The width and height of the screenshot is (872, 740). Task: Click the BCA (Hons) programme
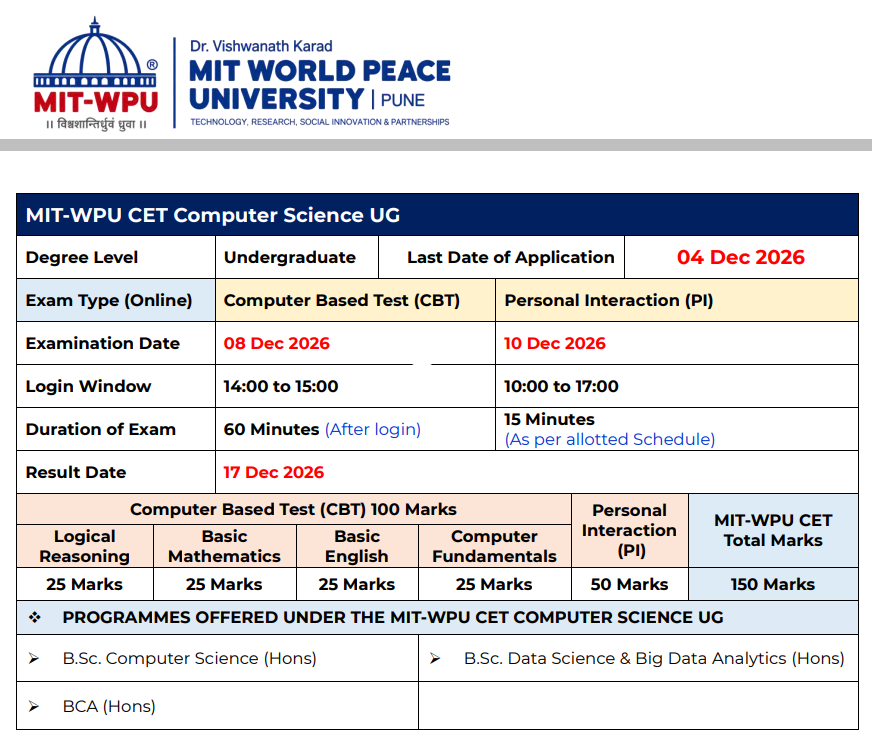point(109,707)
